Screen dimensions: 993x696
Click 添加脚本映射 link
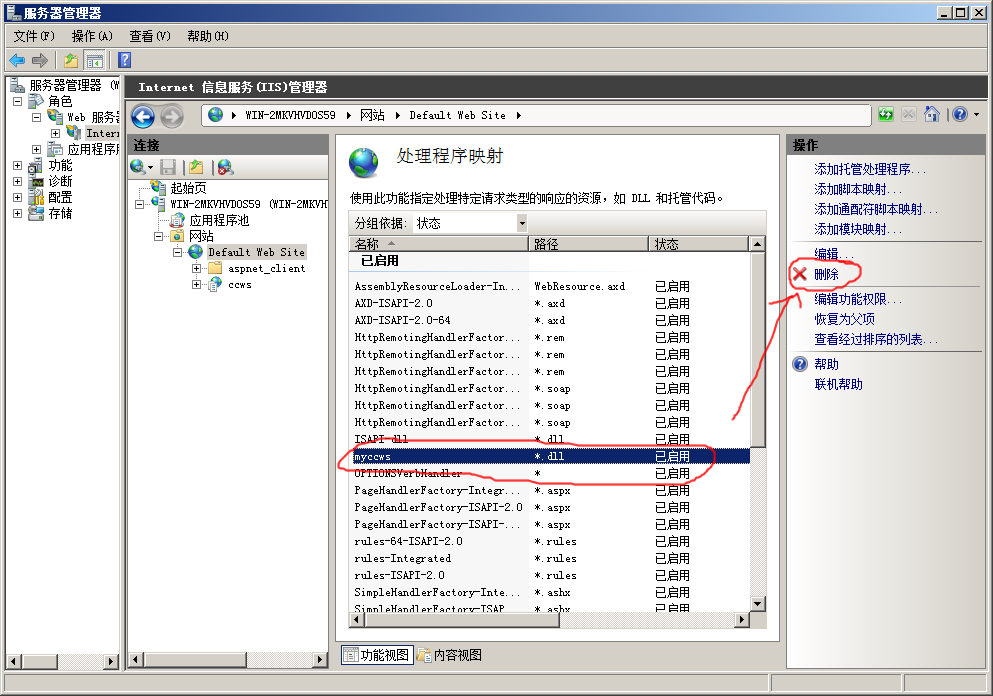[x=857, y=189]
